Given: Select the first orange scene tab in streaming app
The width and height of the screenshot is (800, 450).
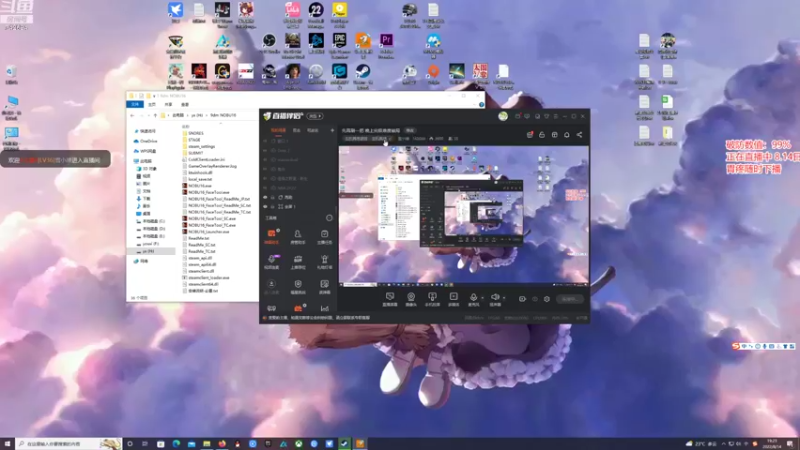Looking at the screenshot, I should tap(278, 131).
